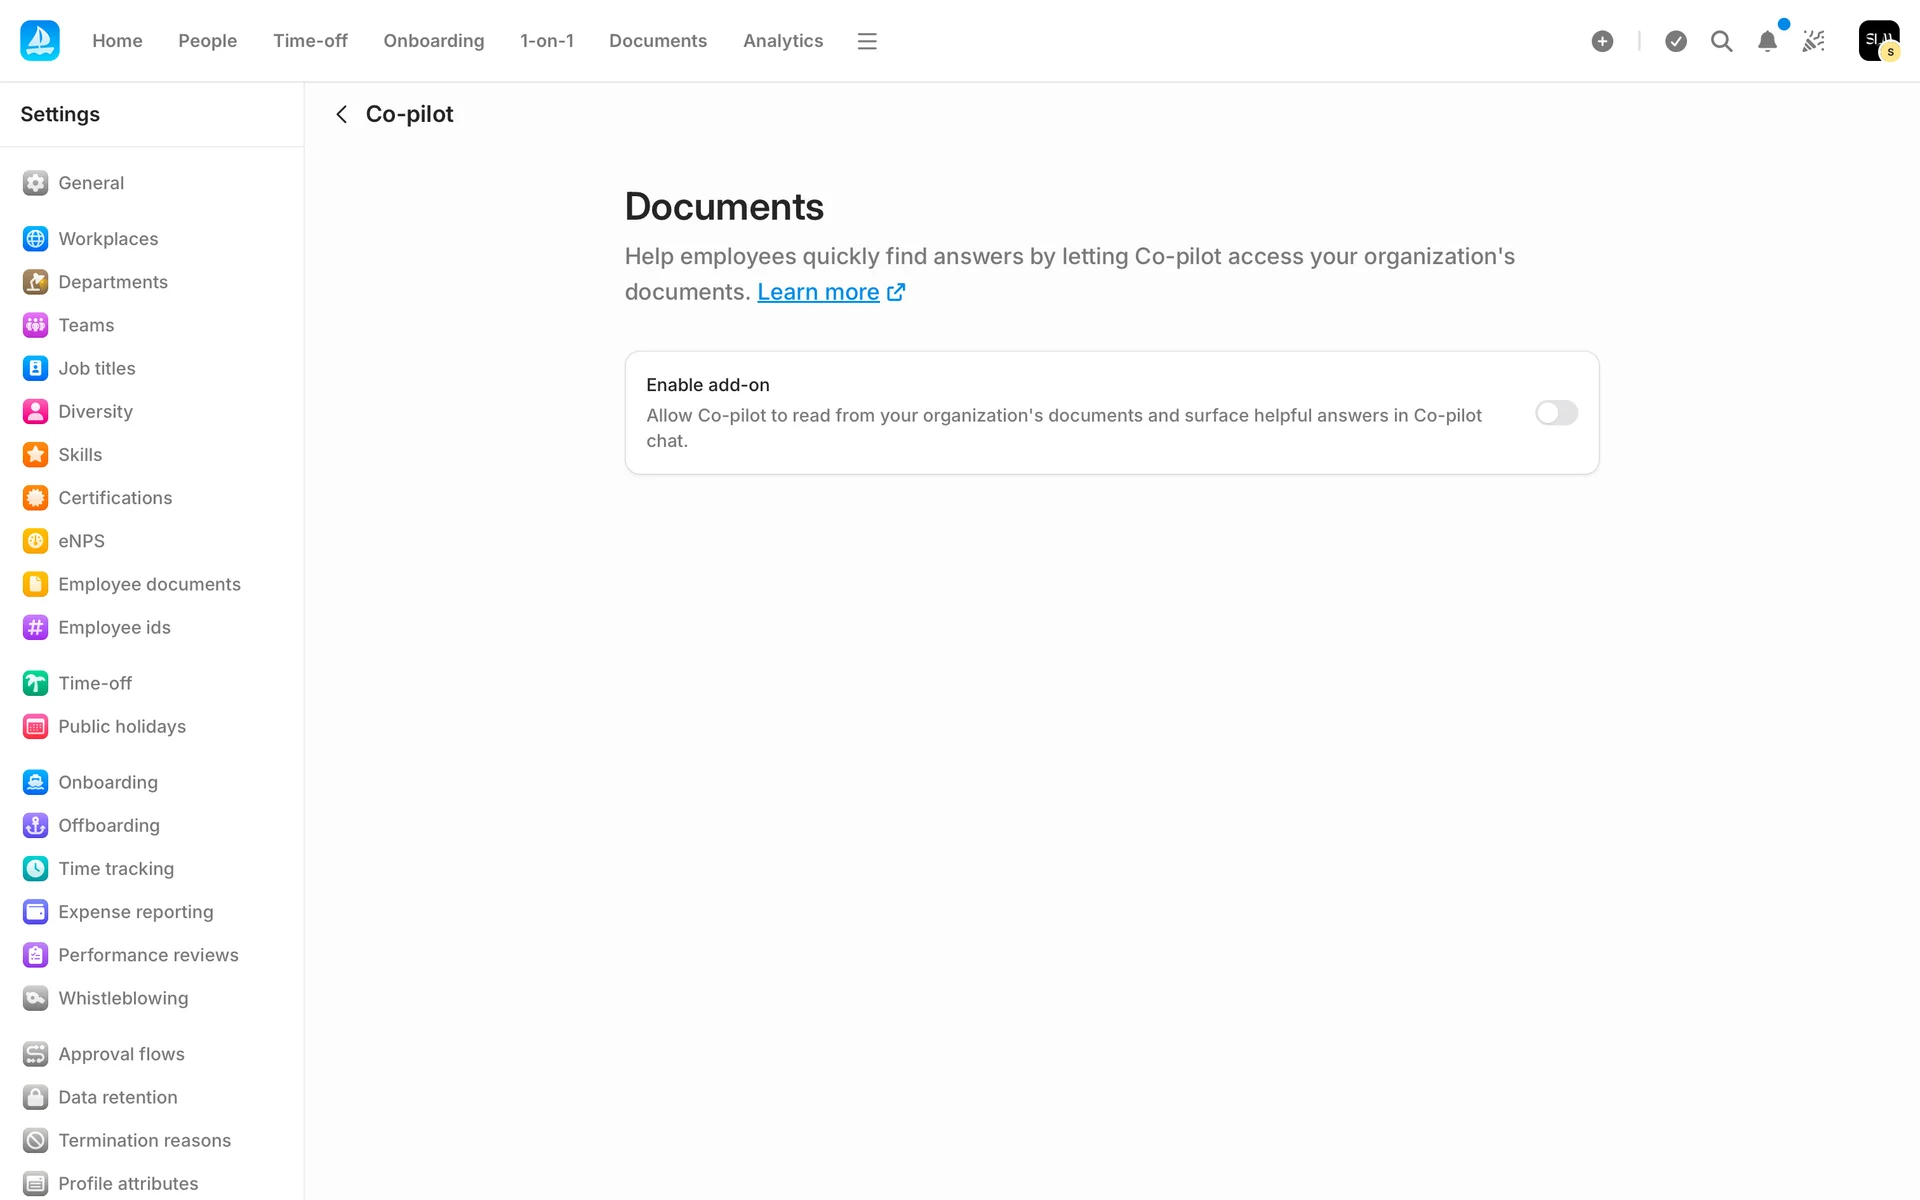Click the sailboat app logo
This screenshot has height=1200, width=1920.
[40, 41]
